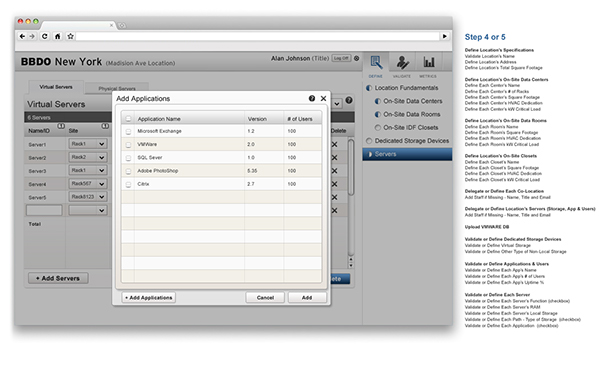Click info icon beside Site column
600x388 pixels.
point(105,126)
